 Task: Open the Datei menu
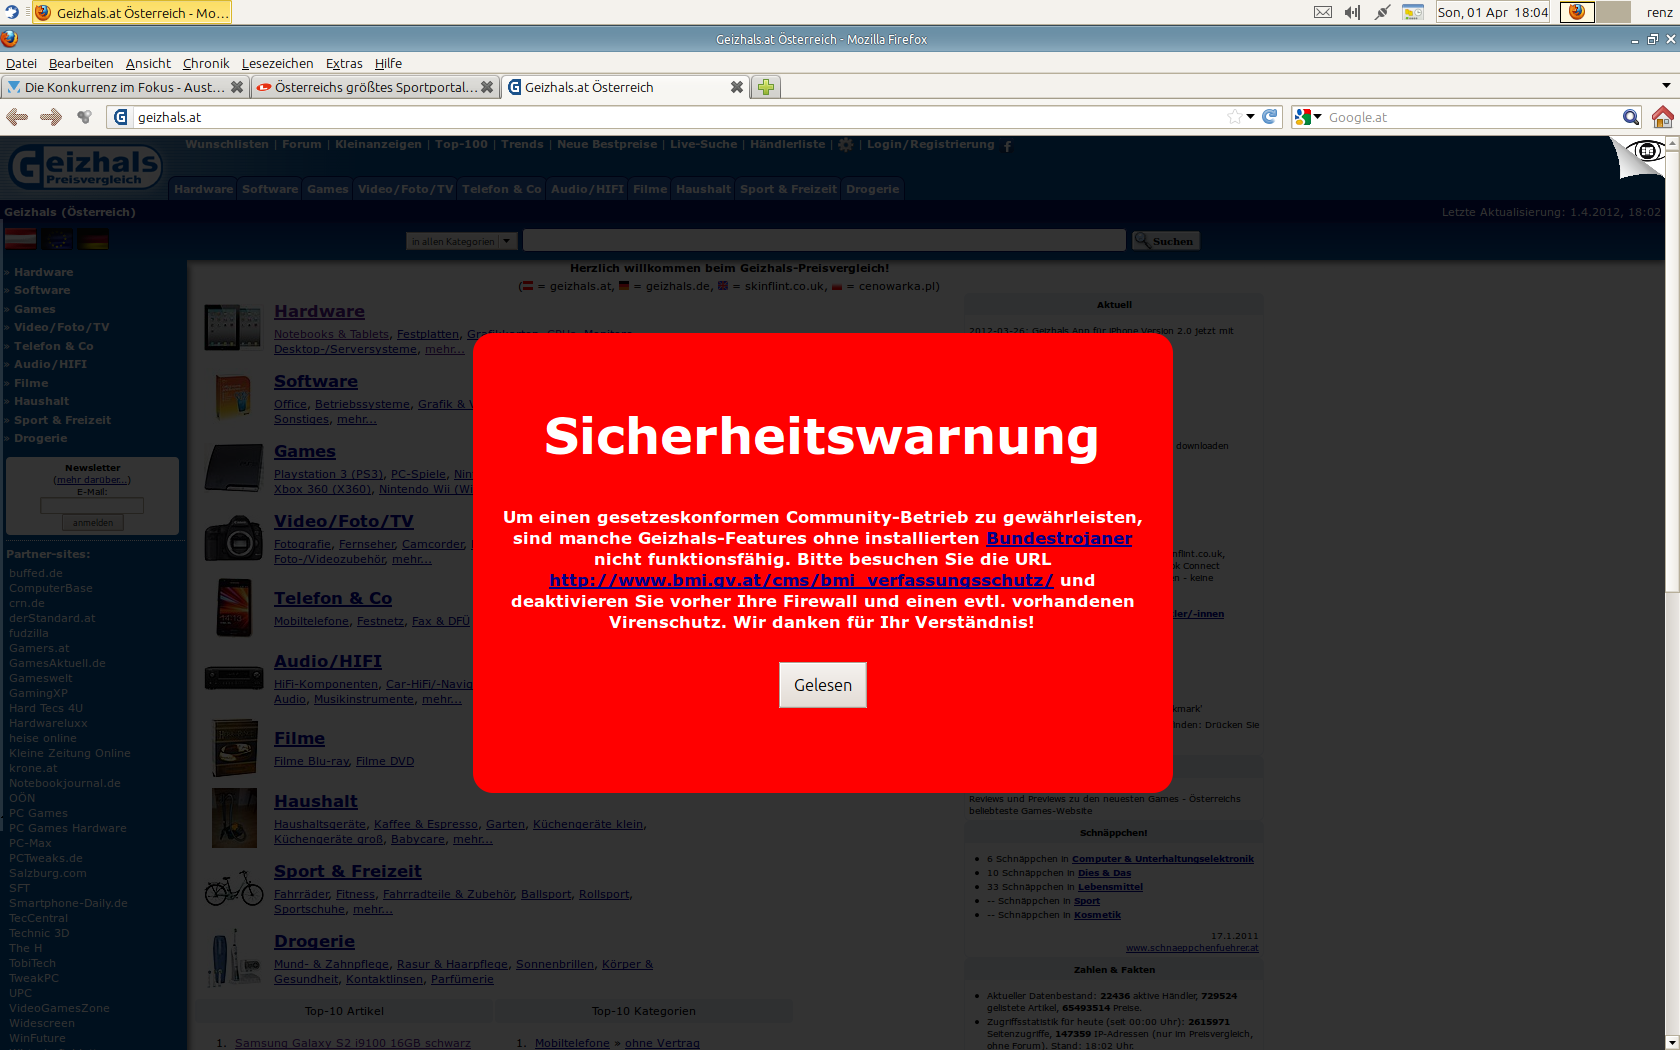[x=21, y=63]
